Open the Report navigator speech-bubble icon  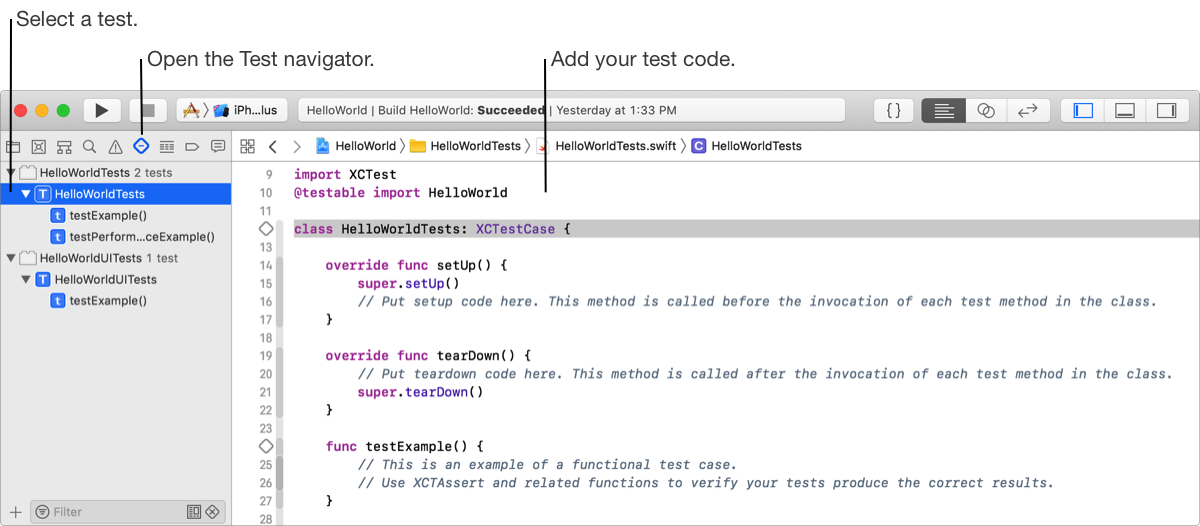pyautogui.click(x=218, y=146)
